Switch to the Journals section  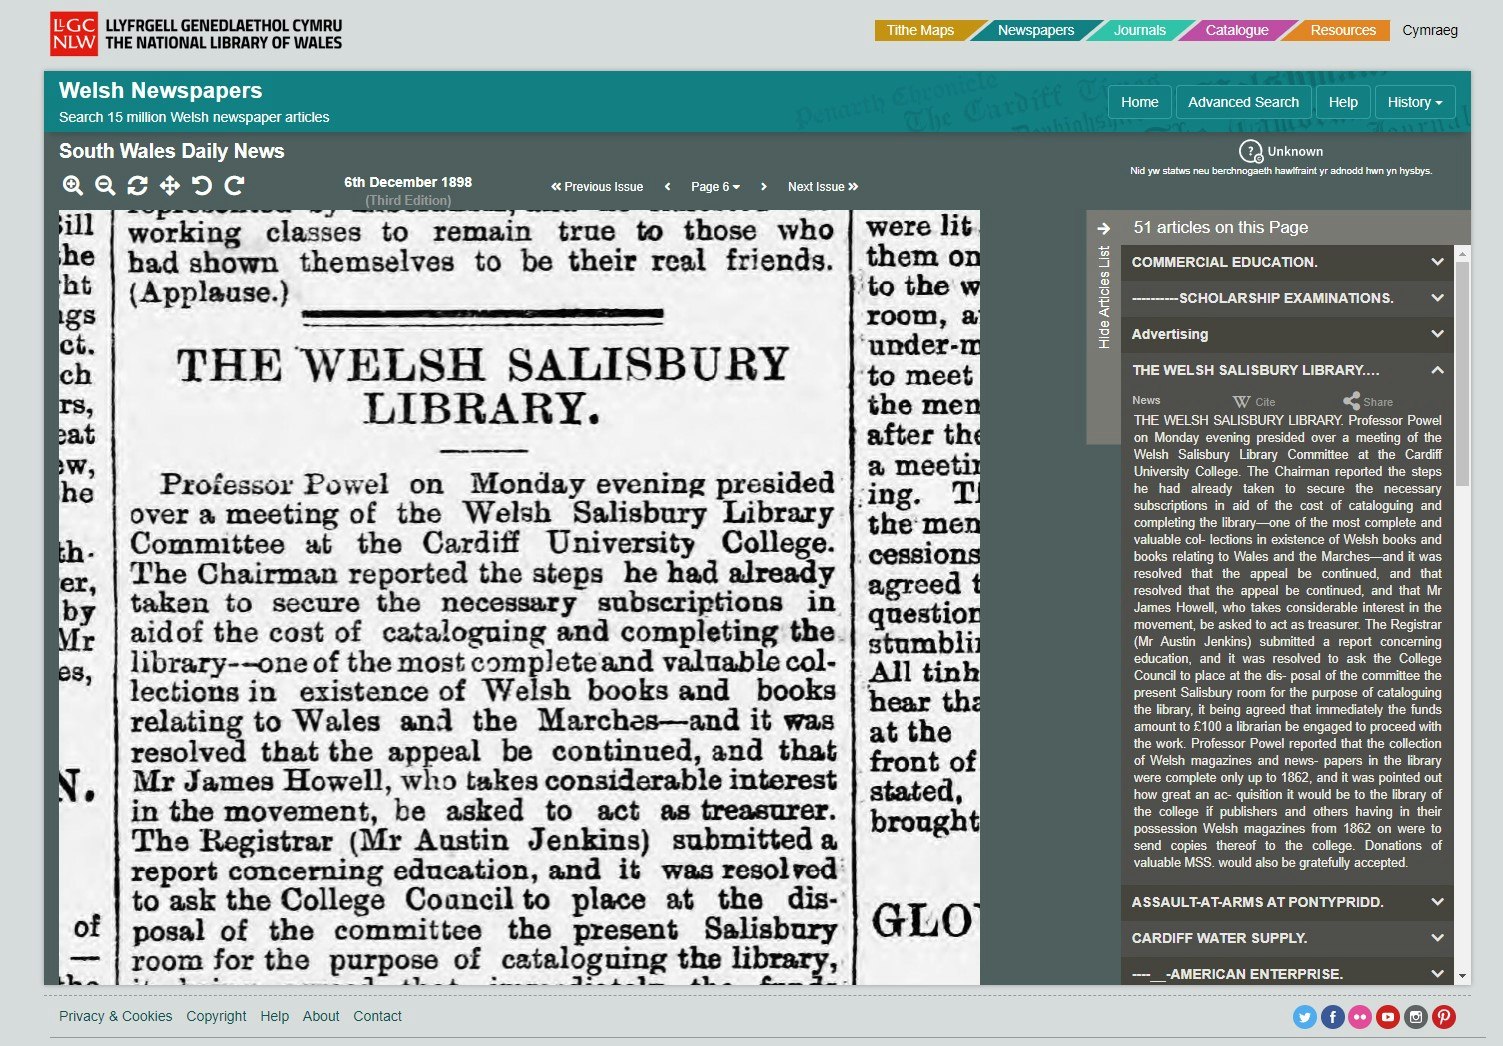coord(1138,30)
